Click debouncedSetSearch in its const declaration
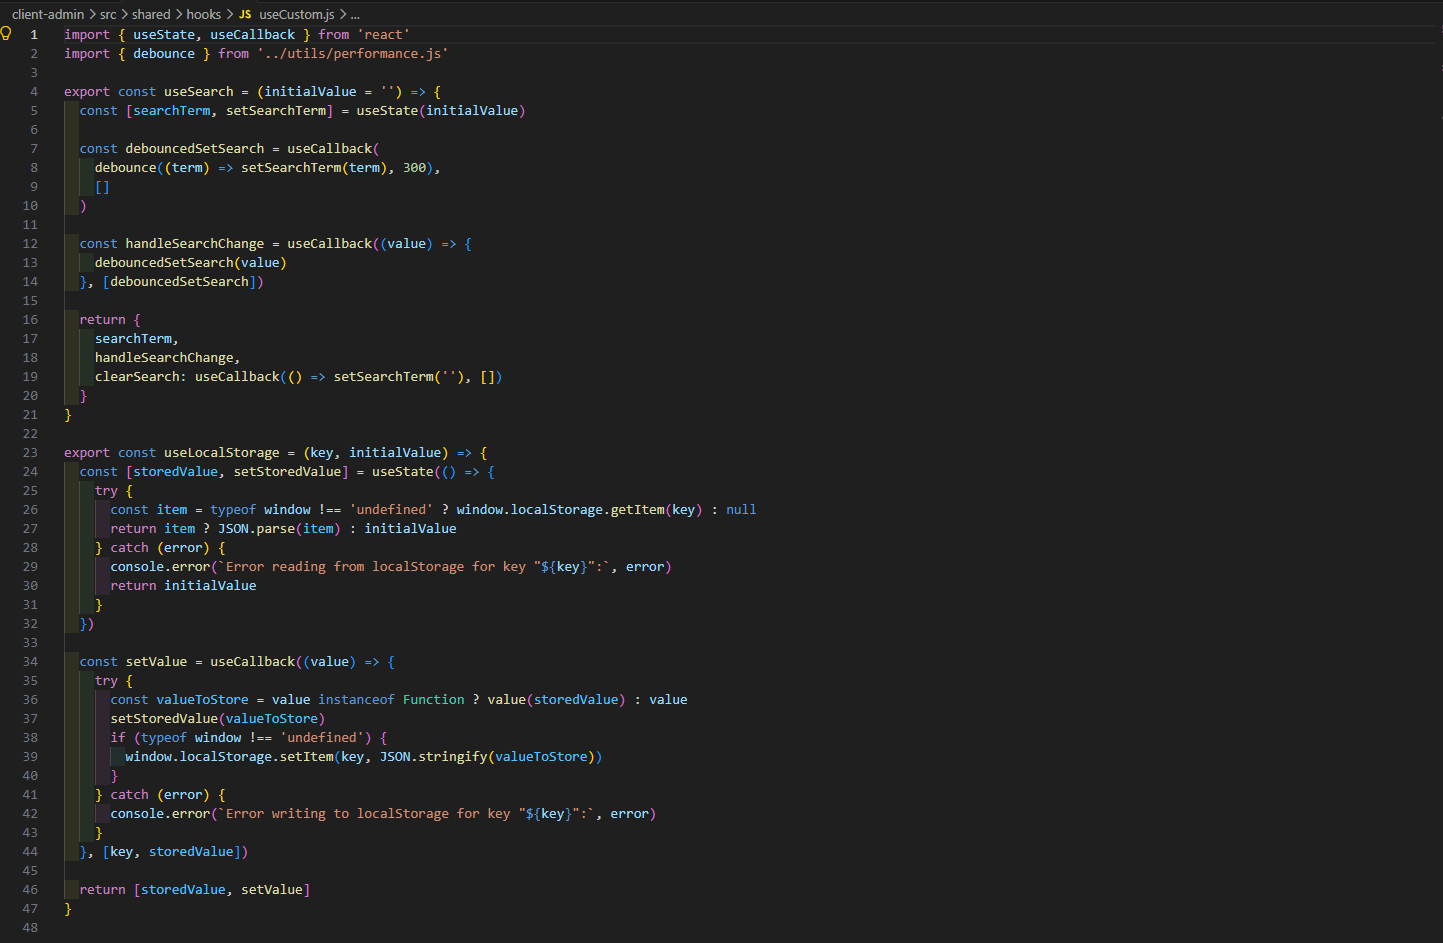Image resolution: width=1443 pixels, height=943 pixels. 195,148
